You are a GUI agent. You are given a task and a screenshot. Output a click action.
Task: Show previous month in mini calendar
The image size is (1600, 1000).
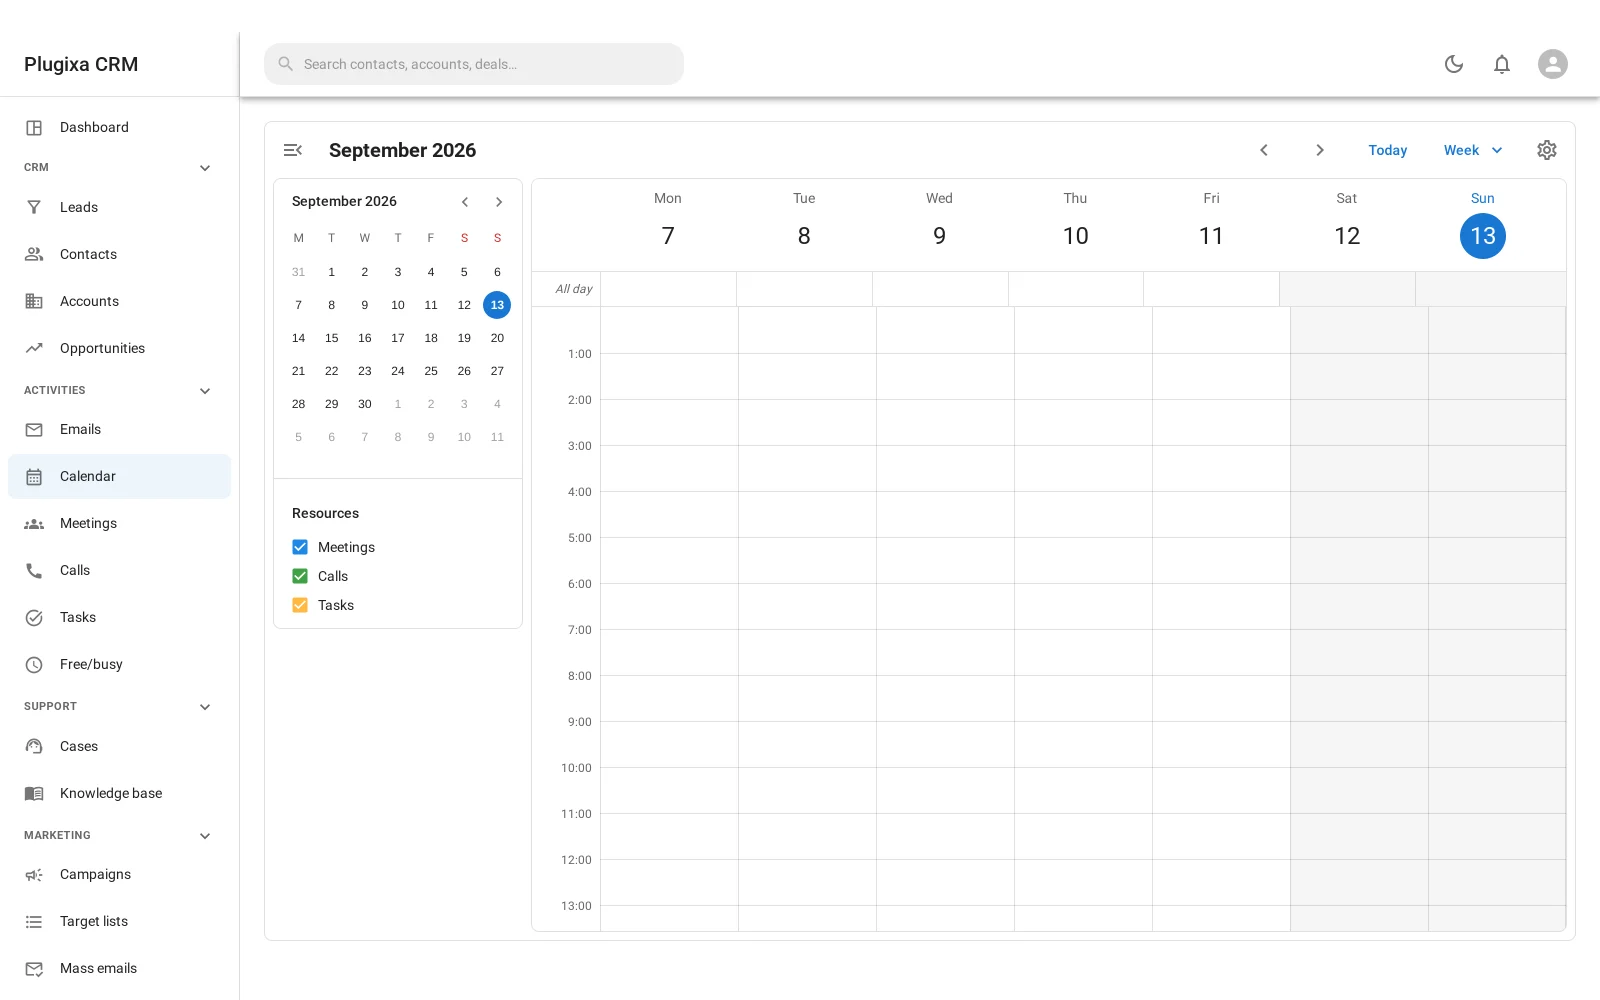(465, 202)
